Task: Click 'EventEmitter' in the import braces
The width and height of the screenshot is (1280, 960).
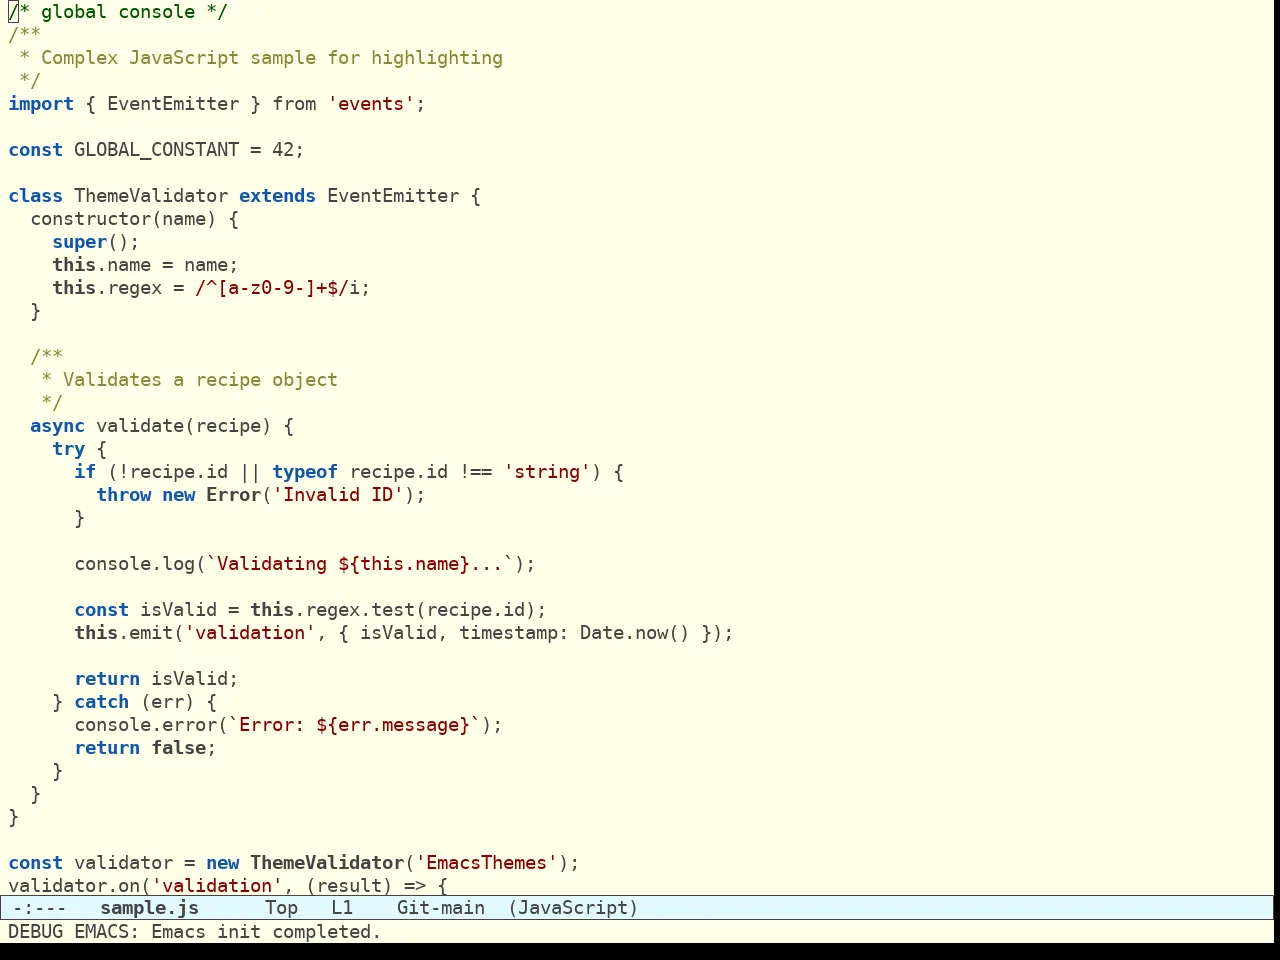Action: (173, 104)
